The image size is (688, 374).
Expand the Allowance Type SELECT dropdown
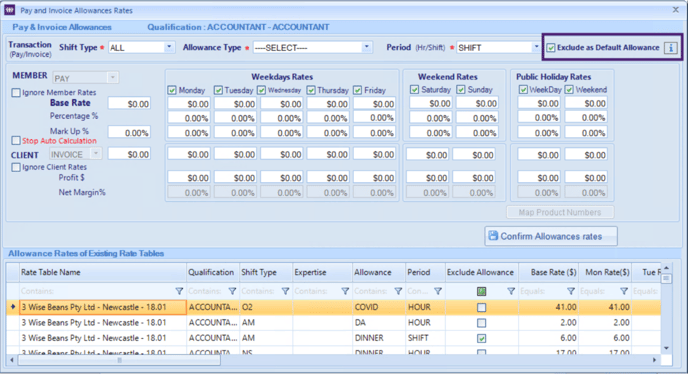click(366, 47)
